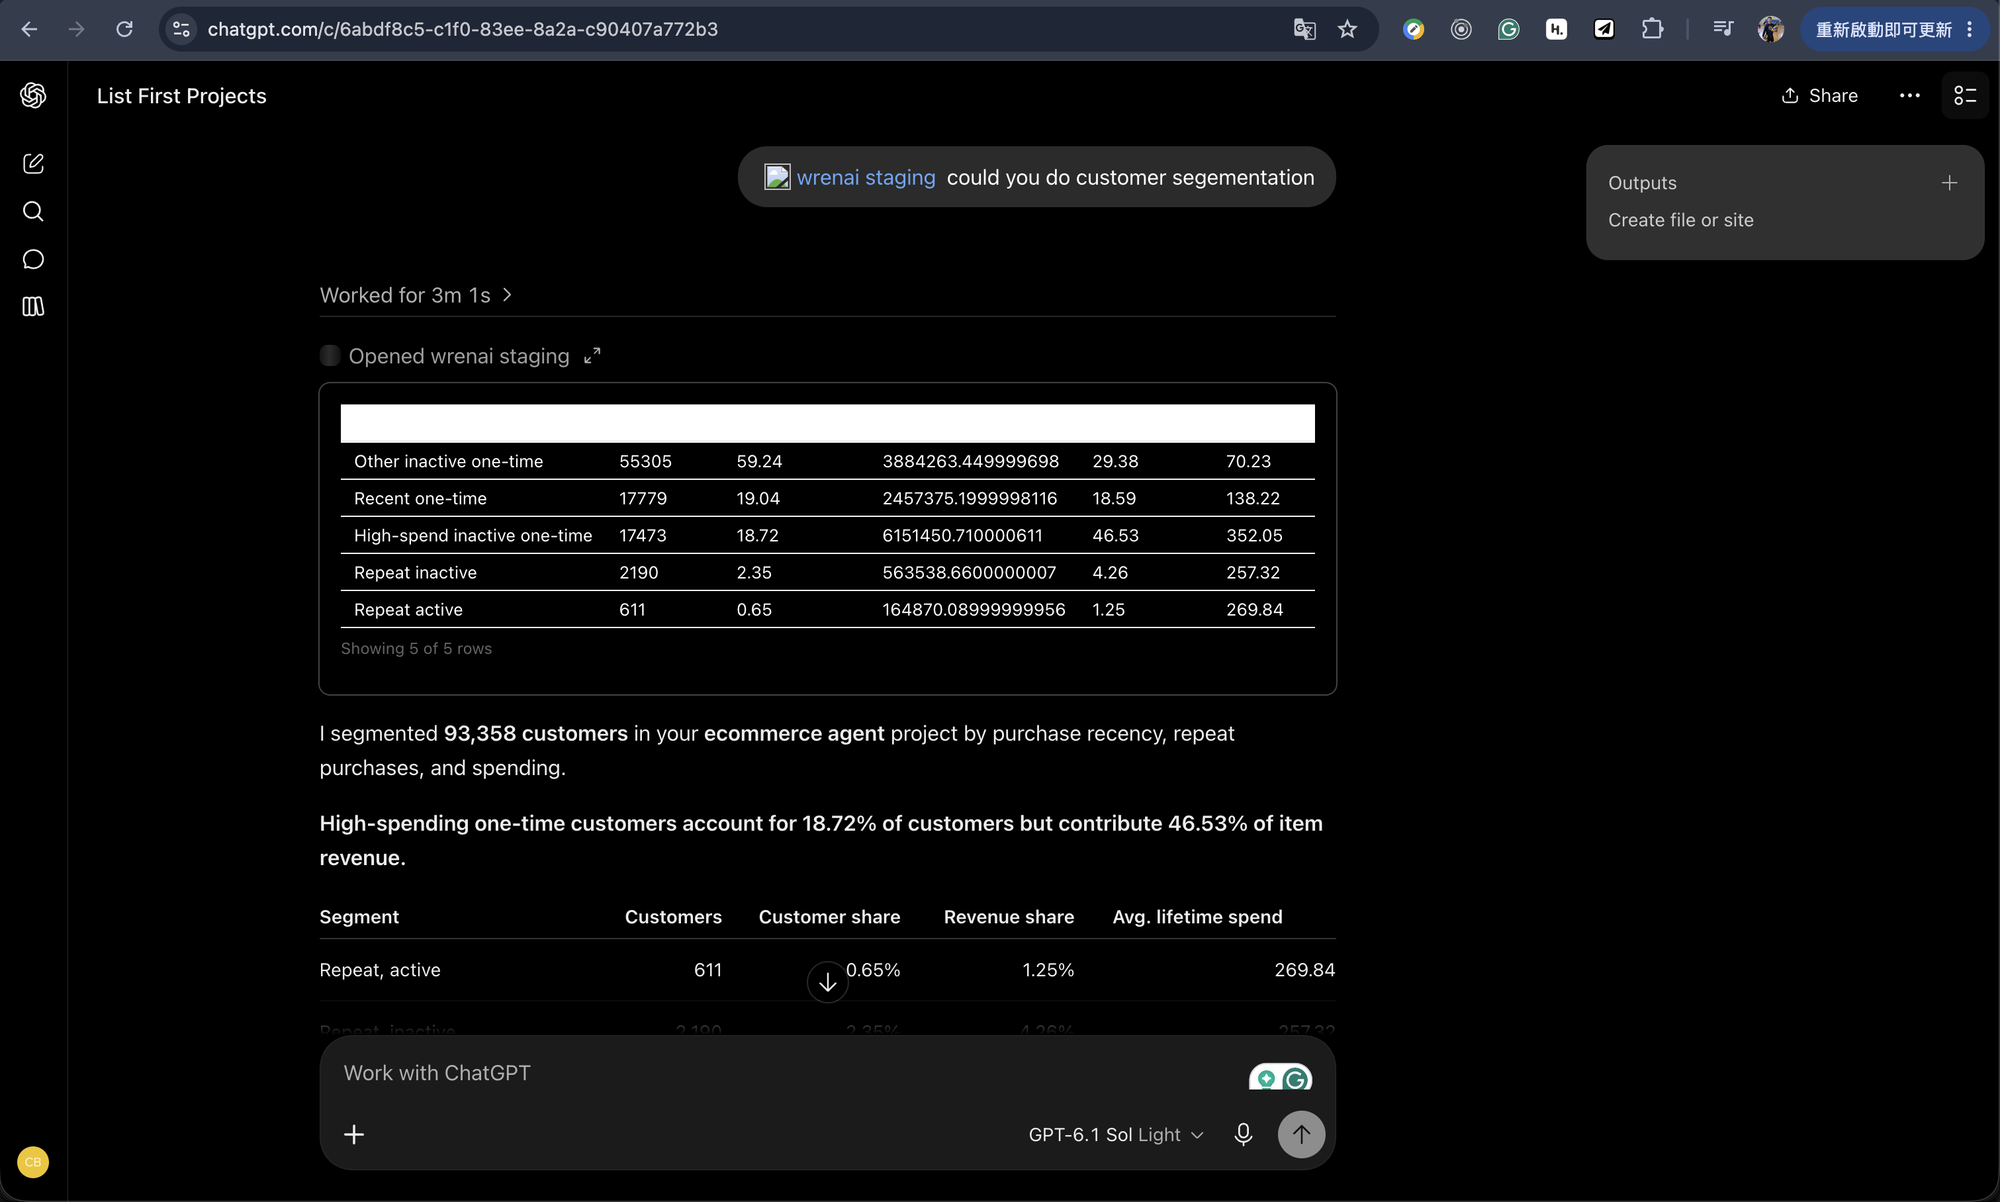This screenshot has height=1202, width=2000.
Task: Click the Segment column header
Action: [x=359, y=917]
